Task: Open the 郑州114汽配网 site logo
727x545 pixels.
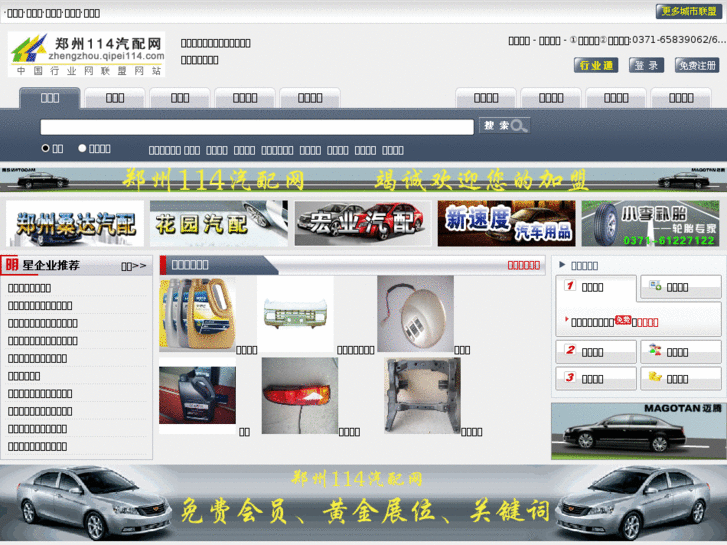Action: (x=87, y=54)
